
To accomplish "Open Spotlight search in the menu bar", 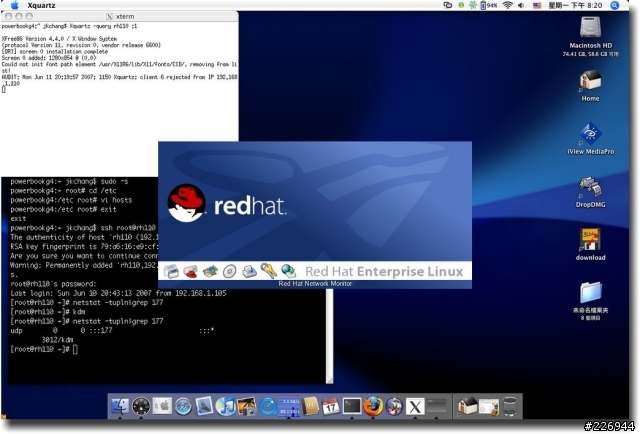I will click(614, 5).
